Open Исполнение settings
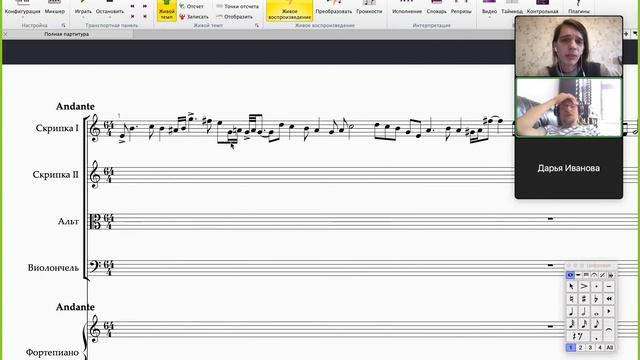Viewport: 640px width, 360px height. 407,8
